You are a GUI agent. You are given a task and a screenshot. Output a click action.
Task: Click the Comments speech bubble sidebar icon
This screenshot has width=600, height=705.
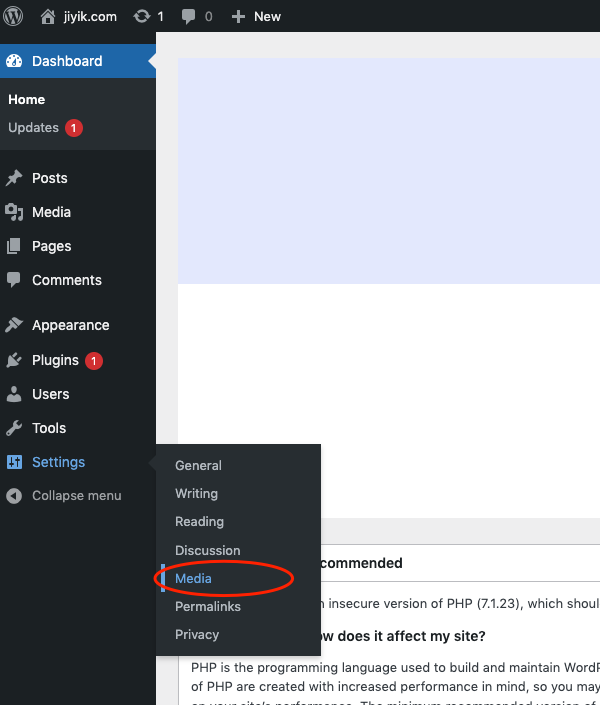[14, 280]
